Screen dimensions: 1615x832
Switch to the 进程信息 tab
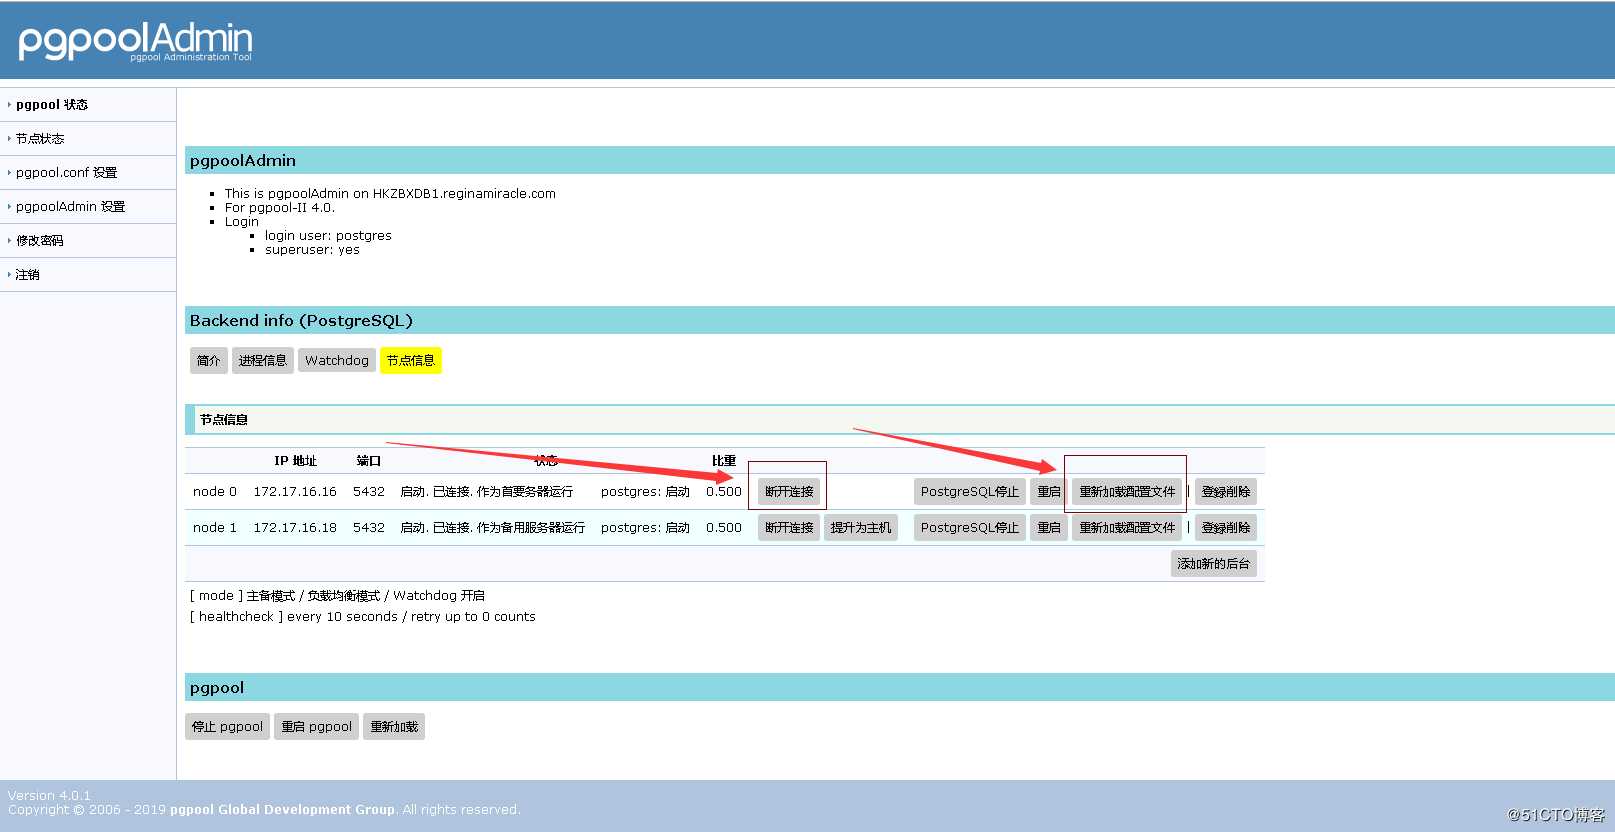coord(262,361)
